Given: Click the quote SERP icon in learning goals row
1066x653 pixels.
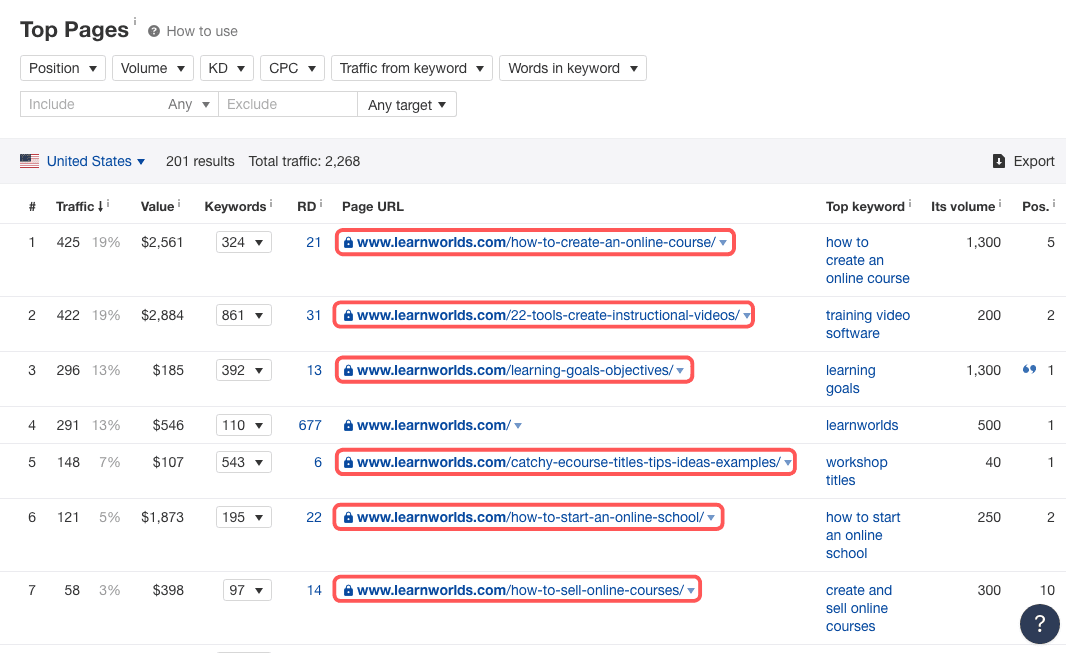Looking at the screenshot, I should [1028, 369].
